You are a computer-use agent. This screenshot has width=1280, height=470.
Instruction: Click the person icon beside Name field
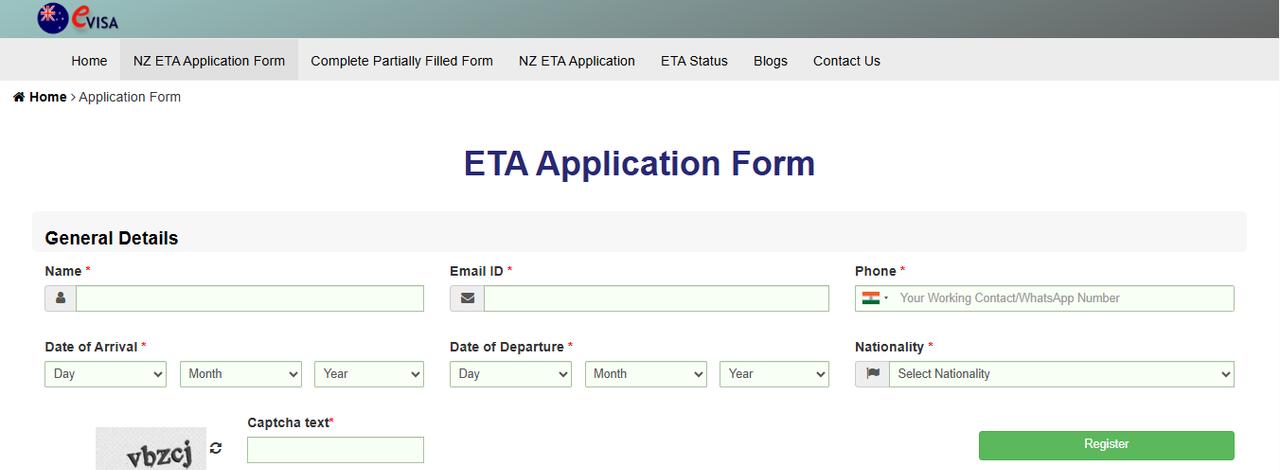coord(60,298)
